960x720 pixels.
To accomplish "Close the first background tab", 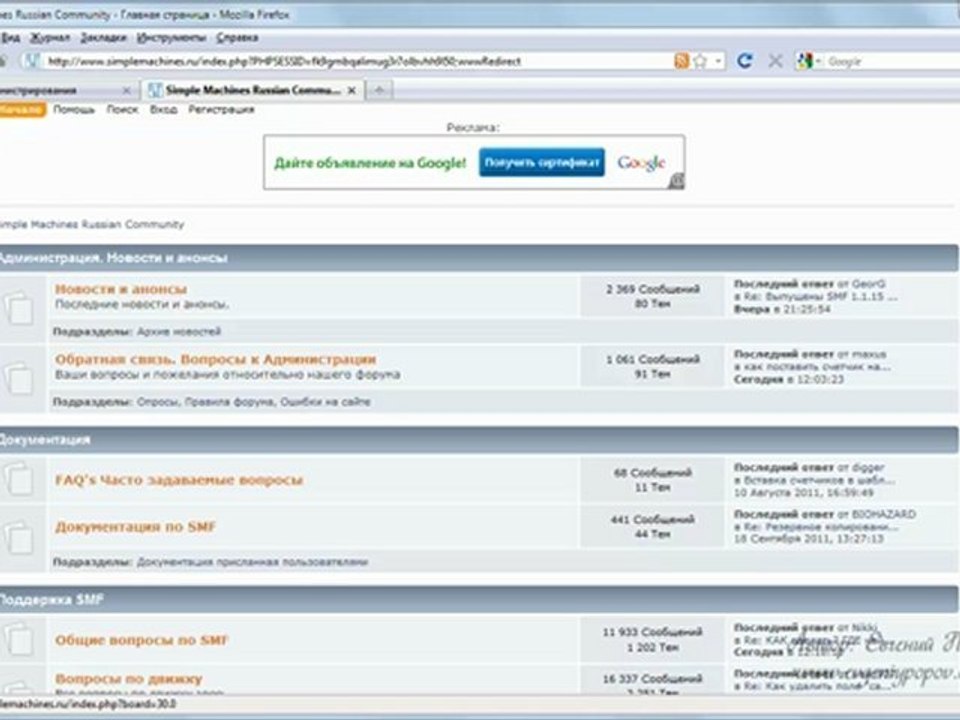I will click(126, 91).
